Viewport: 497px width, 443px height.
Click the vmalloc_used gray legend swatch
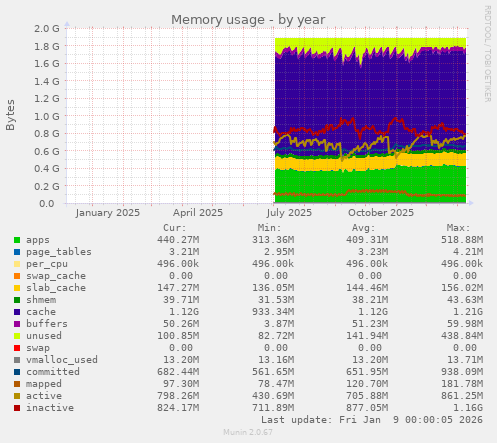point(17,360)
